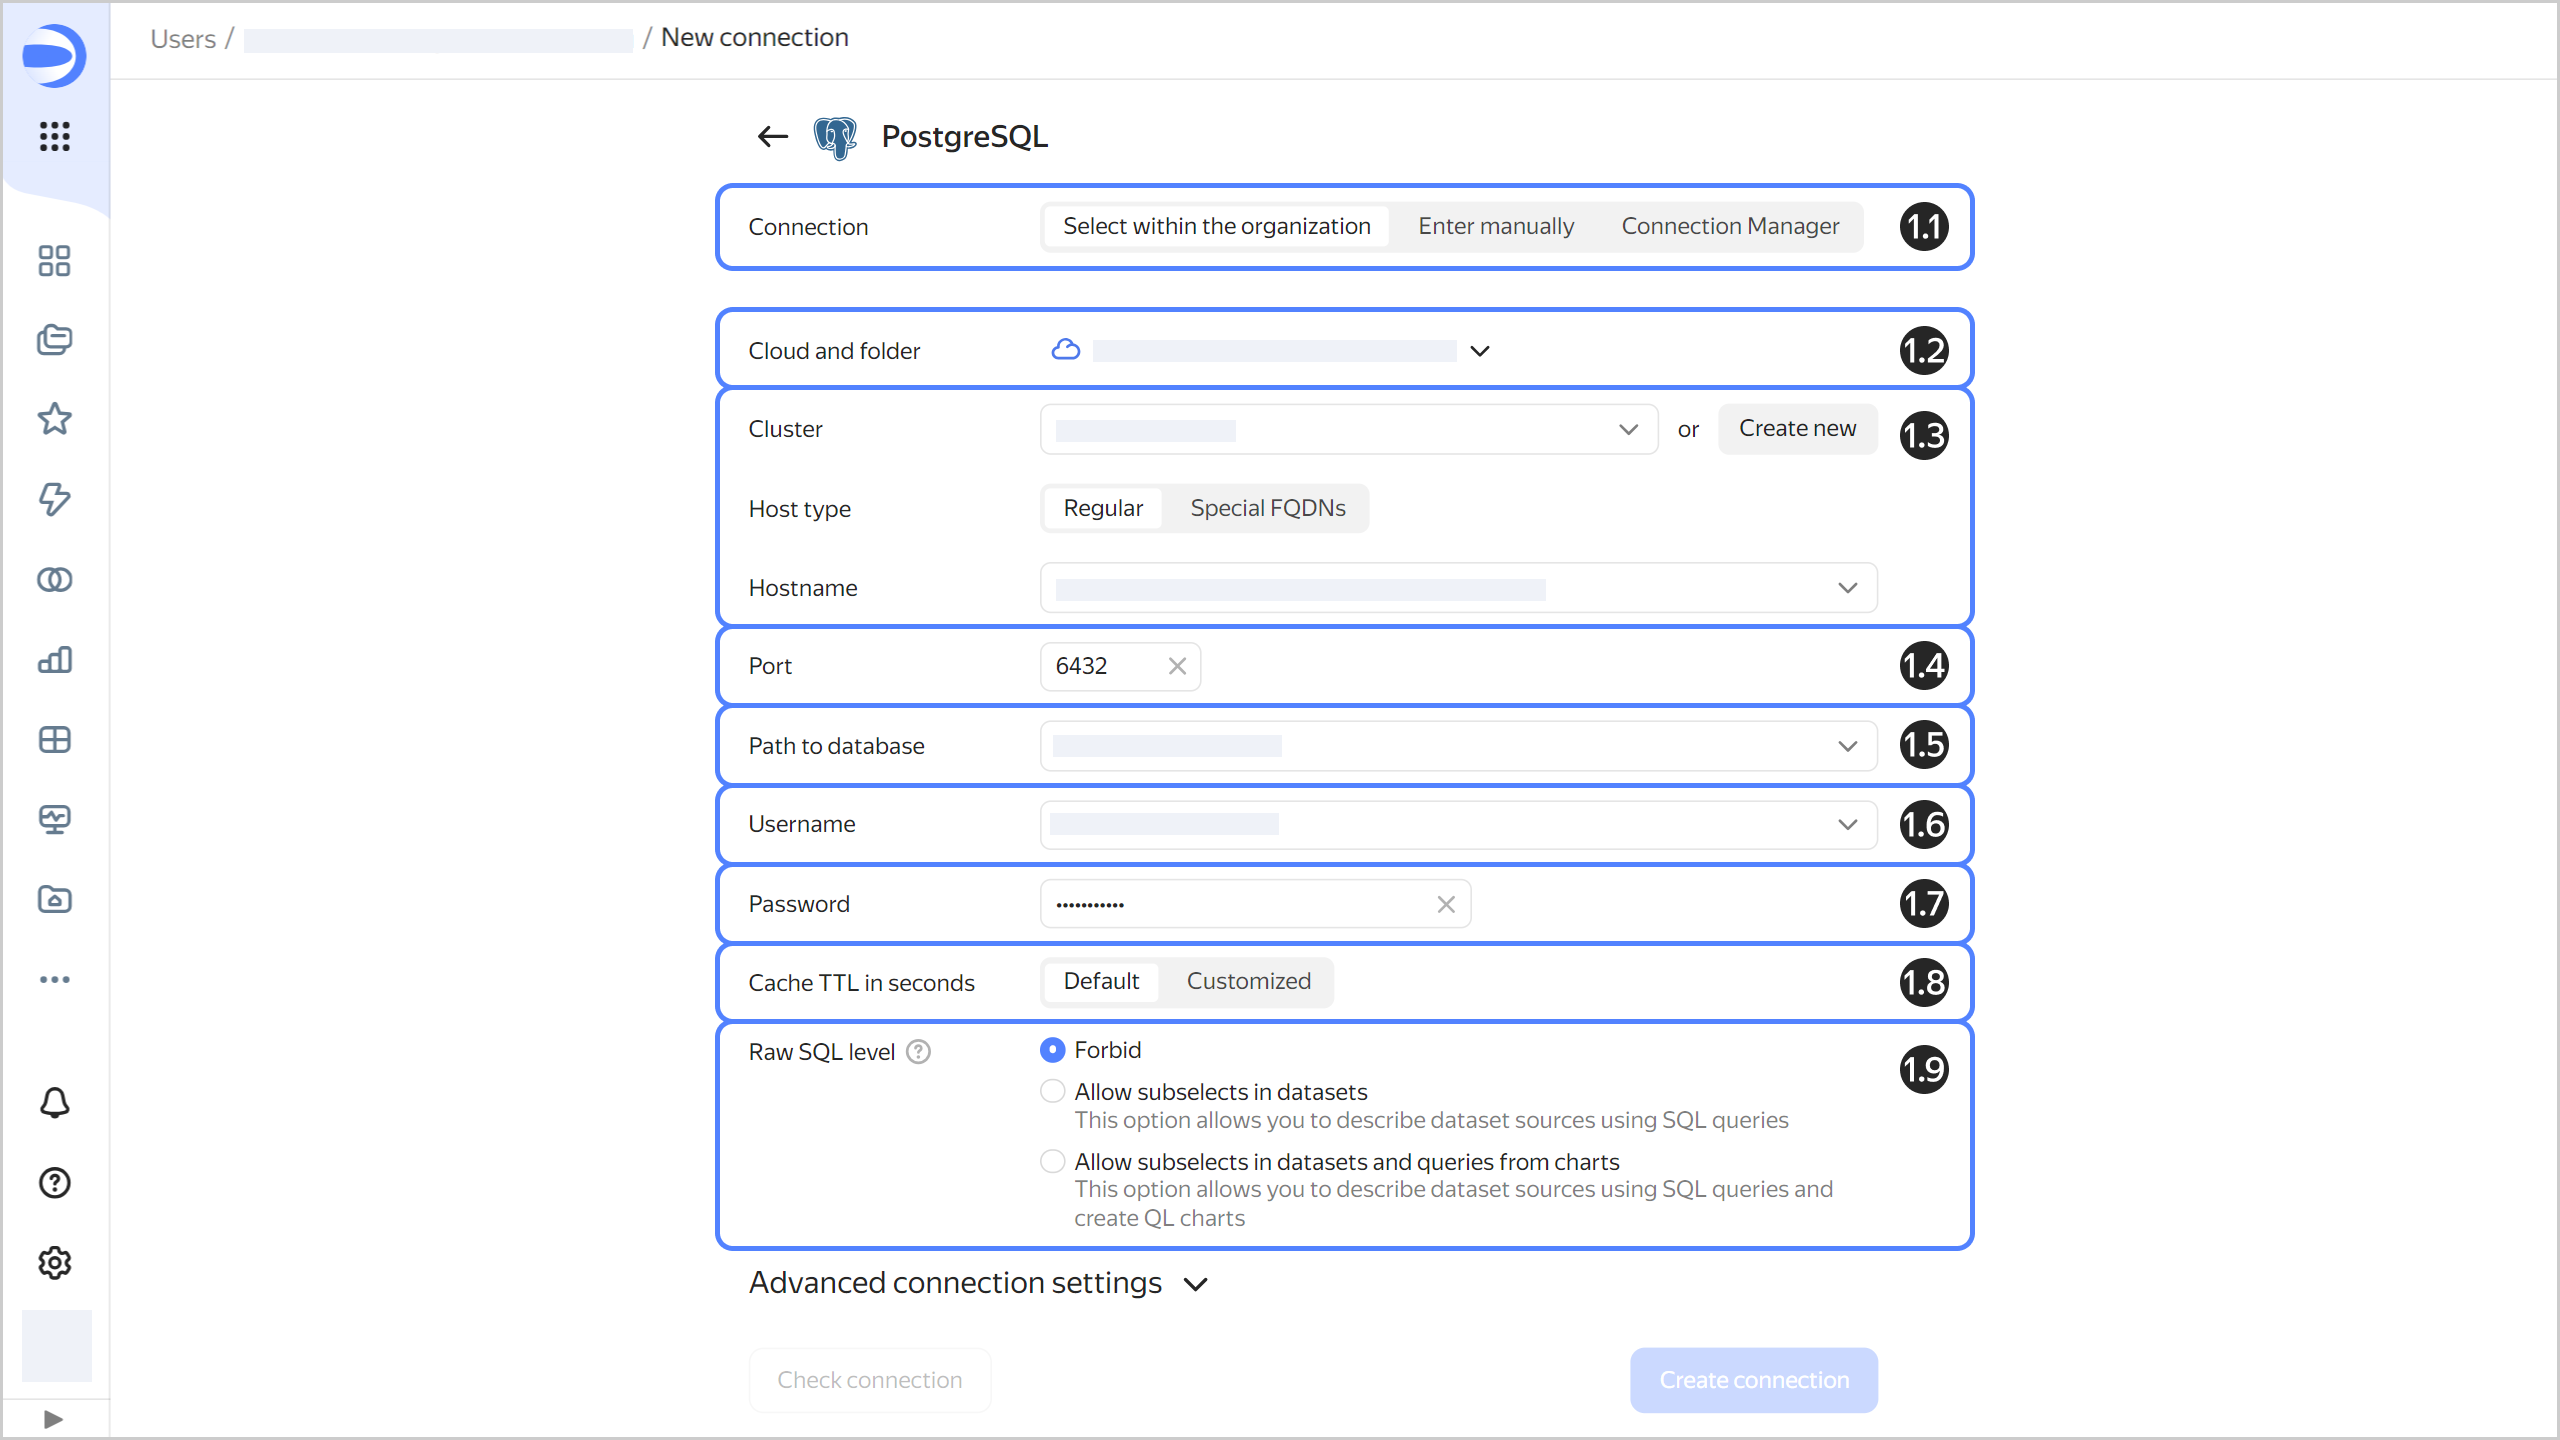Click the lightning bolt icon in sidebar
This screenshot has height=1440, width=2560.
tap(55, 499)
